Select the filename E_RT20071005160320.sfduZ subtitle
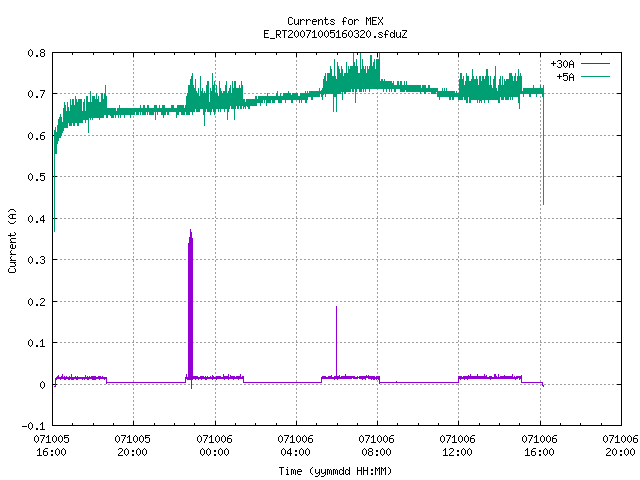This screenshot has width=640, height=480. [335, 34]
